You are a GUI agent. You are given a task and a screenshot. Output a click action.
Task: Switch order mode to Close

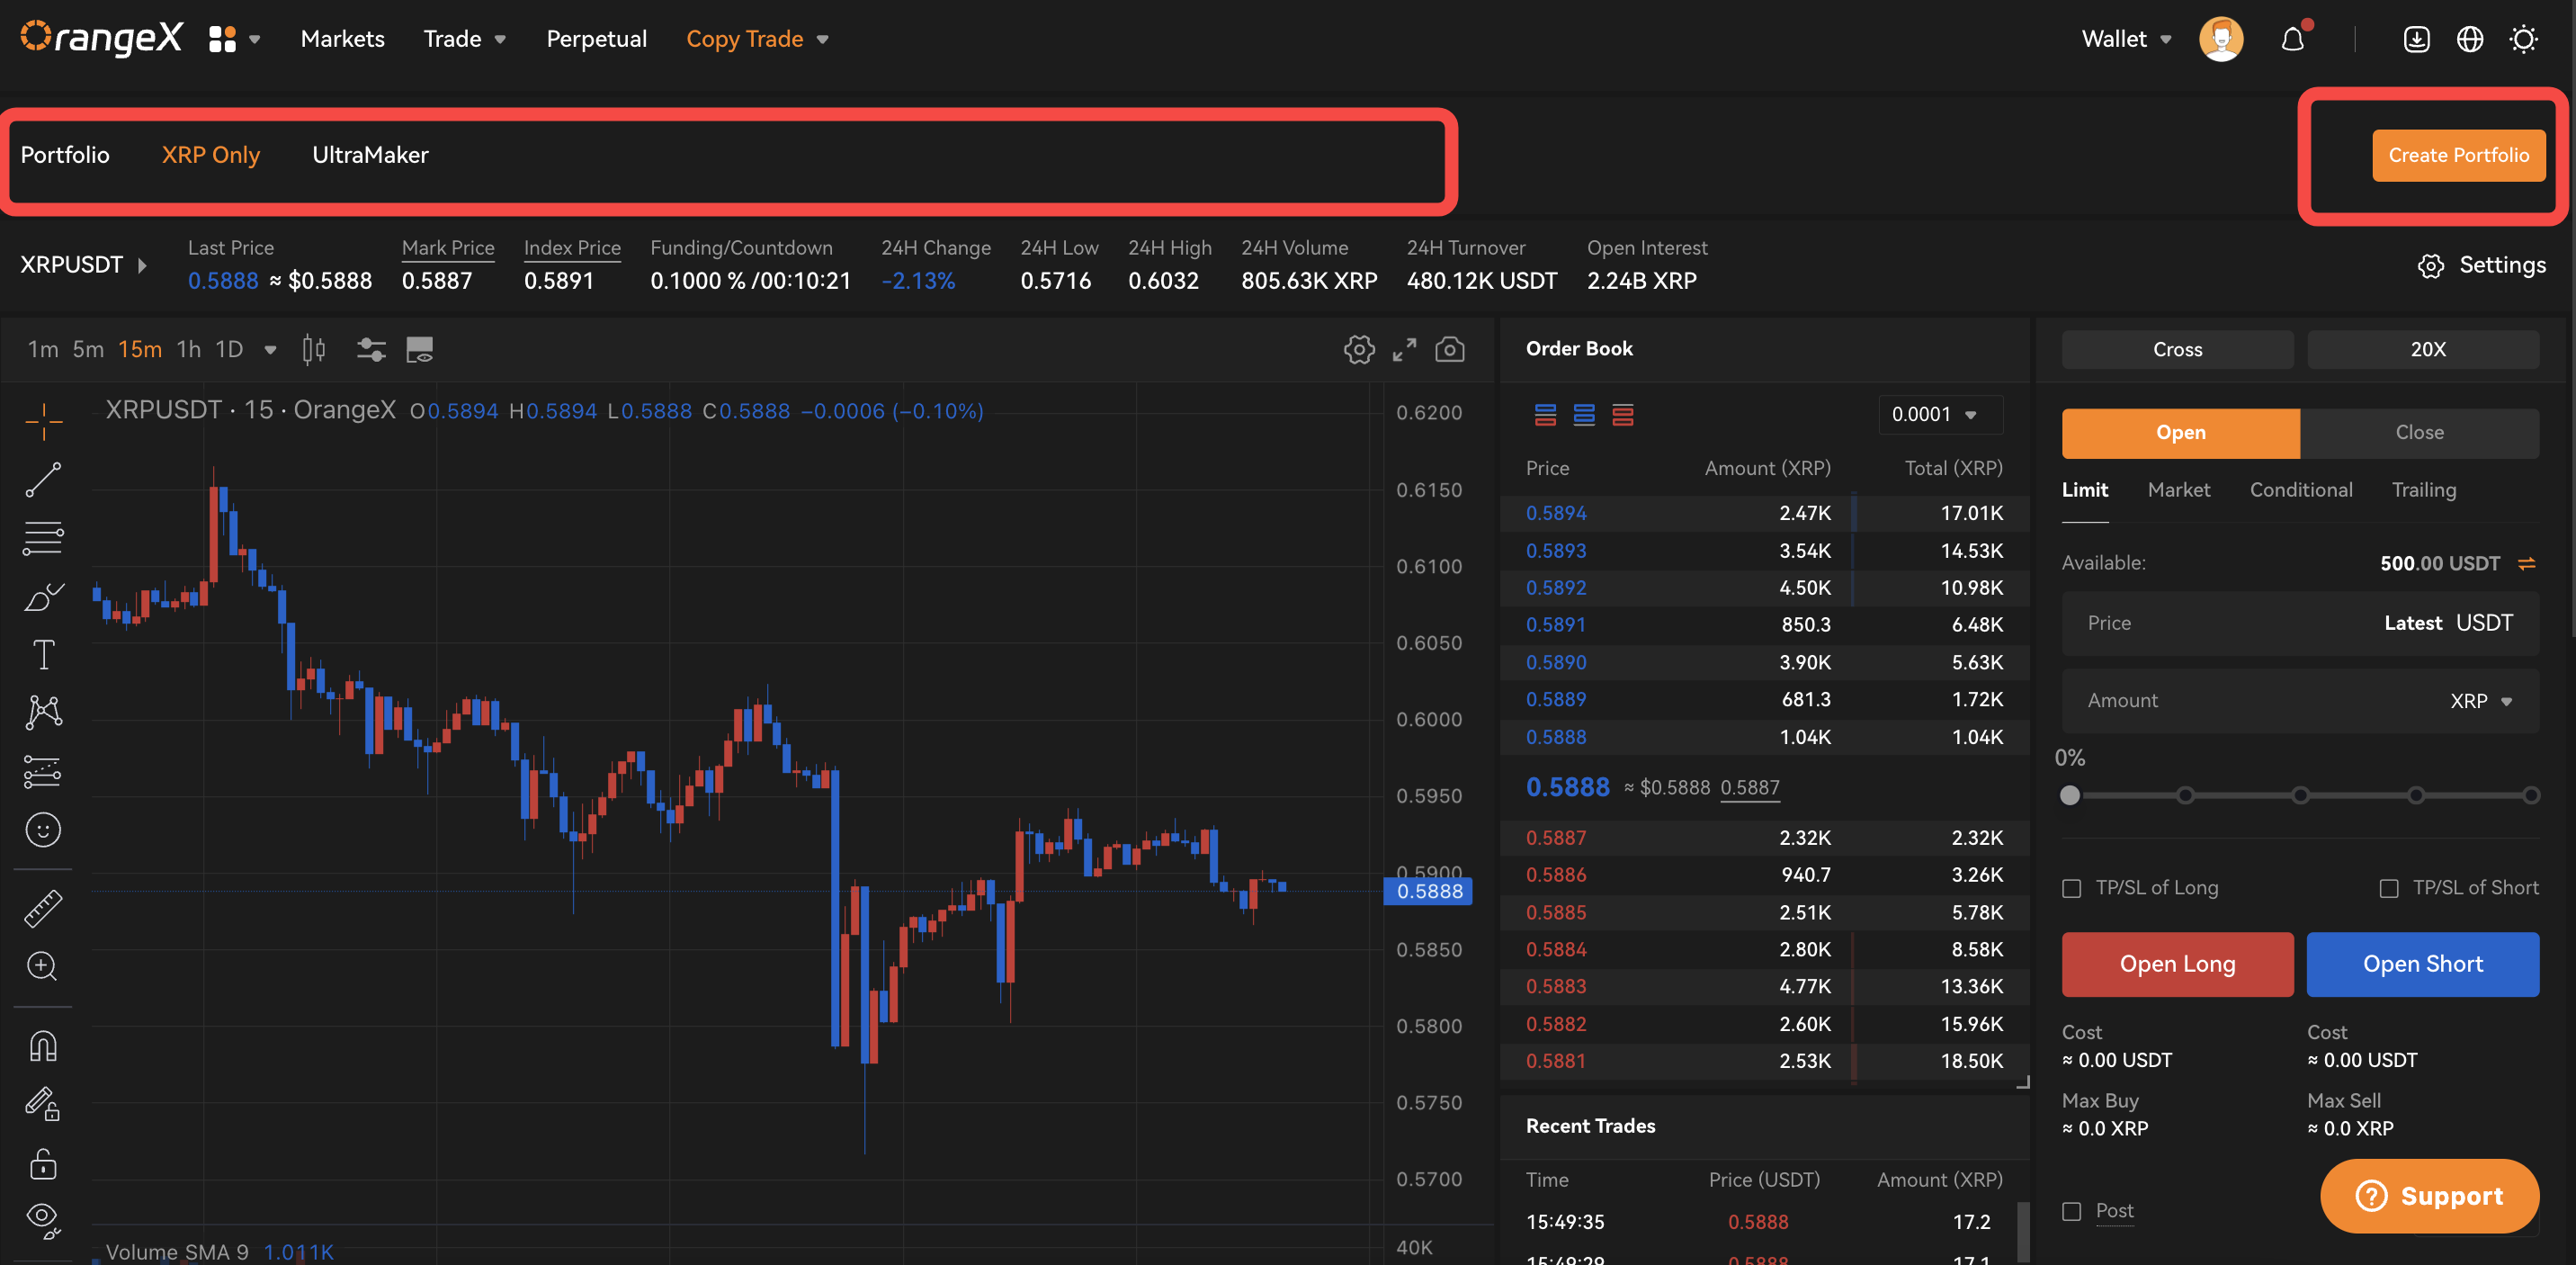point(2420,433)
